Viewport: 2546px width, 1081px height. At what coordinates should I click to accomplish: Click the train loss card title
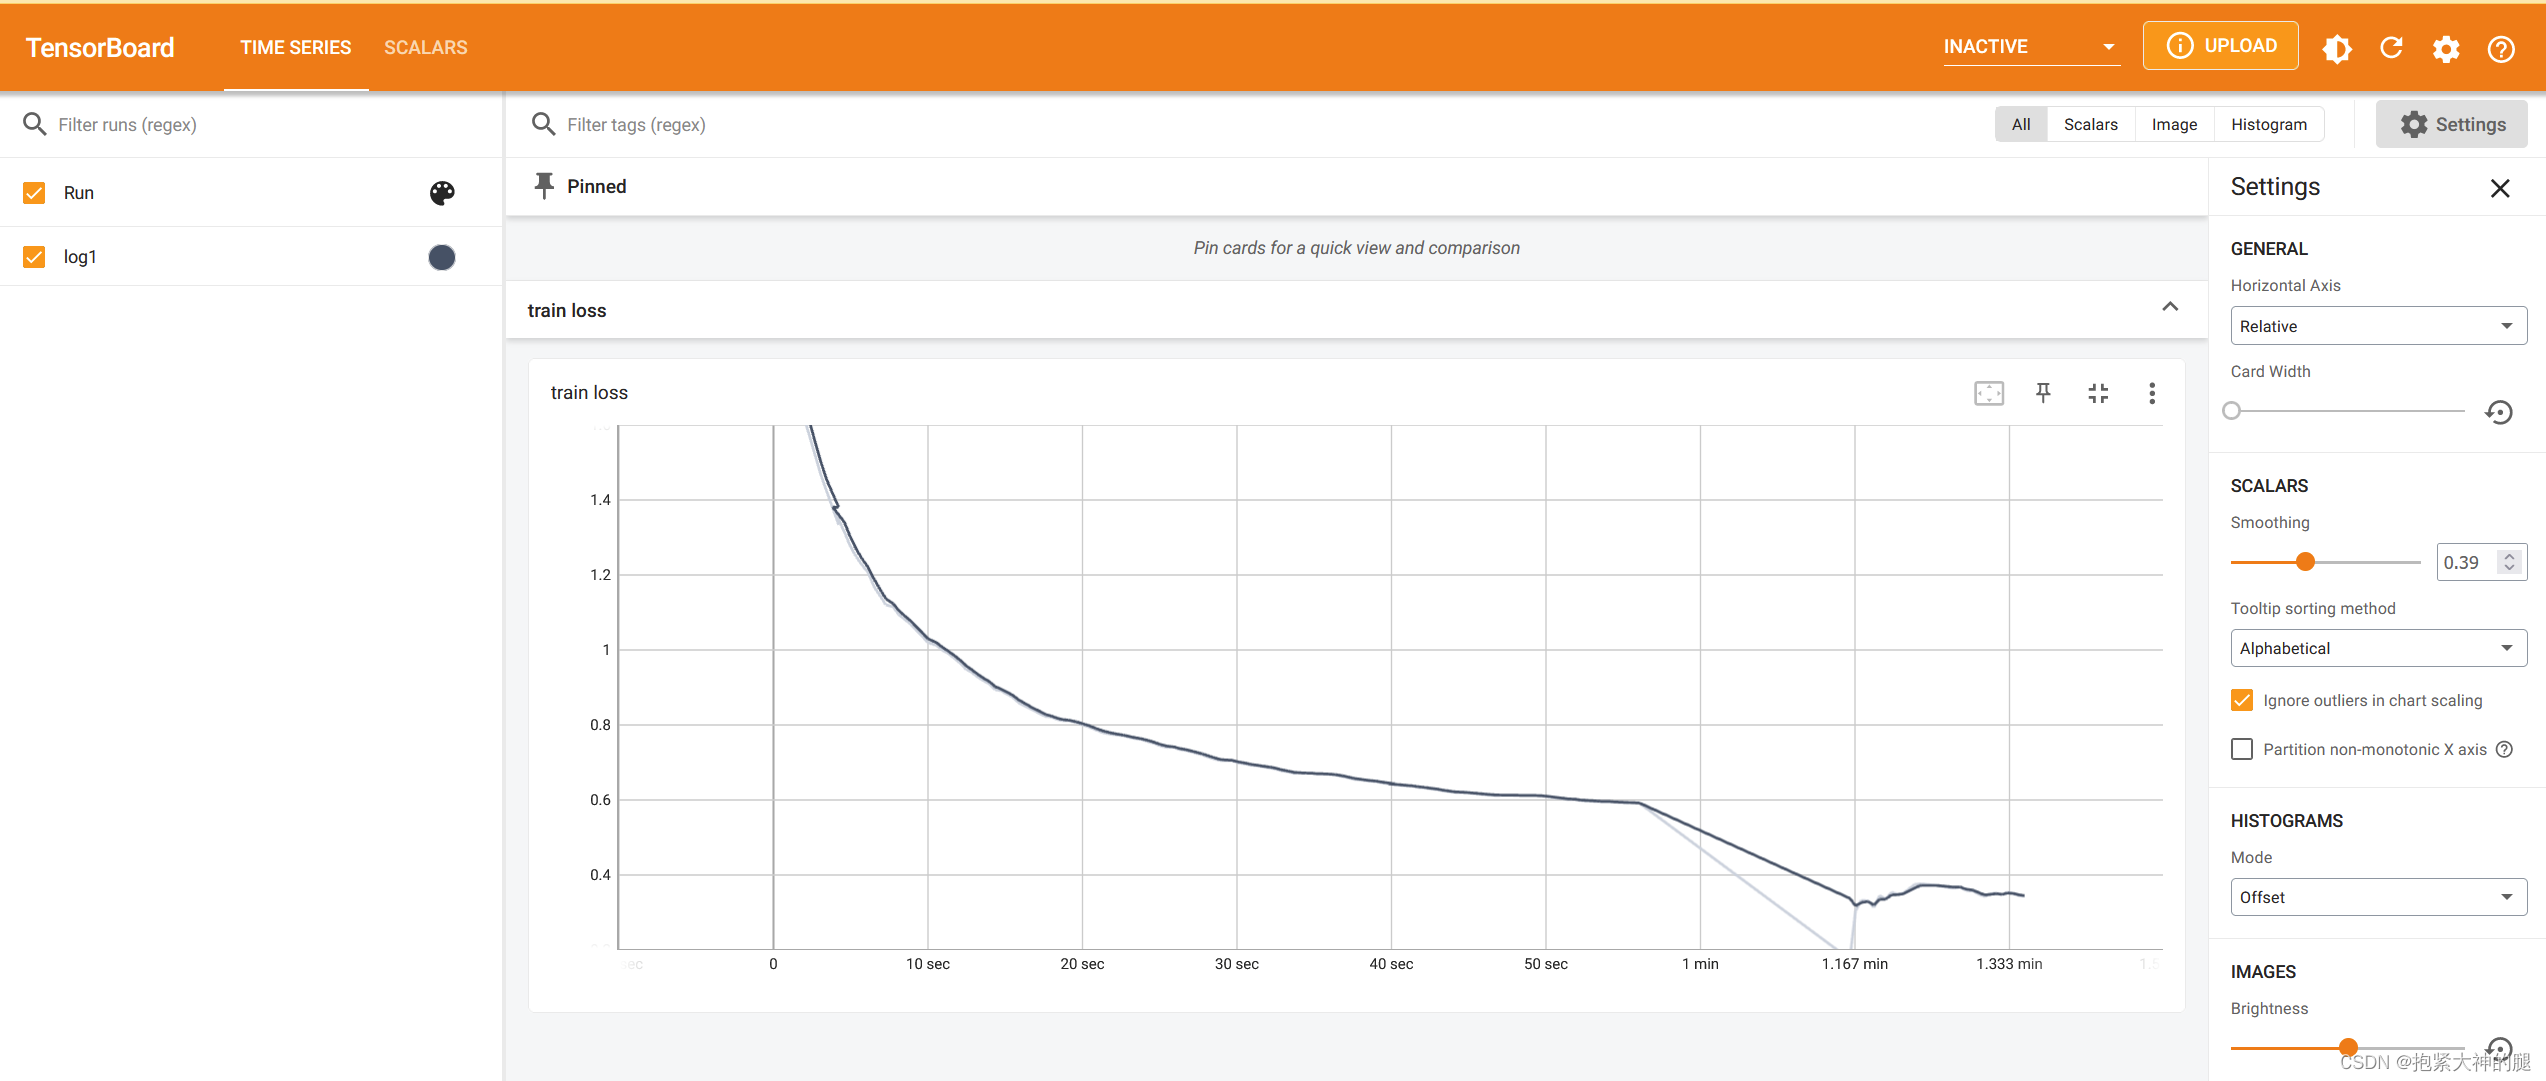click(x=589, y=393)
